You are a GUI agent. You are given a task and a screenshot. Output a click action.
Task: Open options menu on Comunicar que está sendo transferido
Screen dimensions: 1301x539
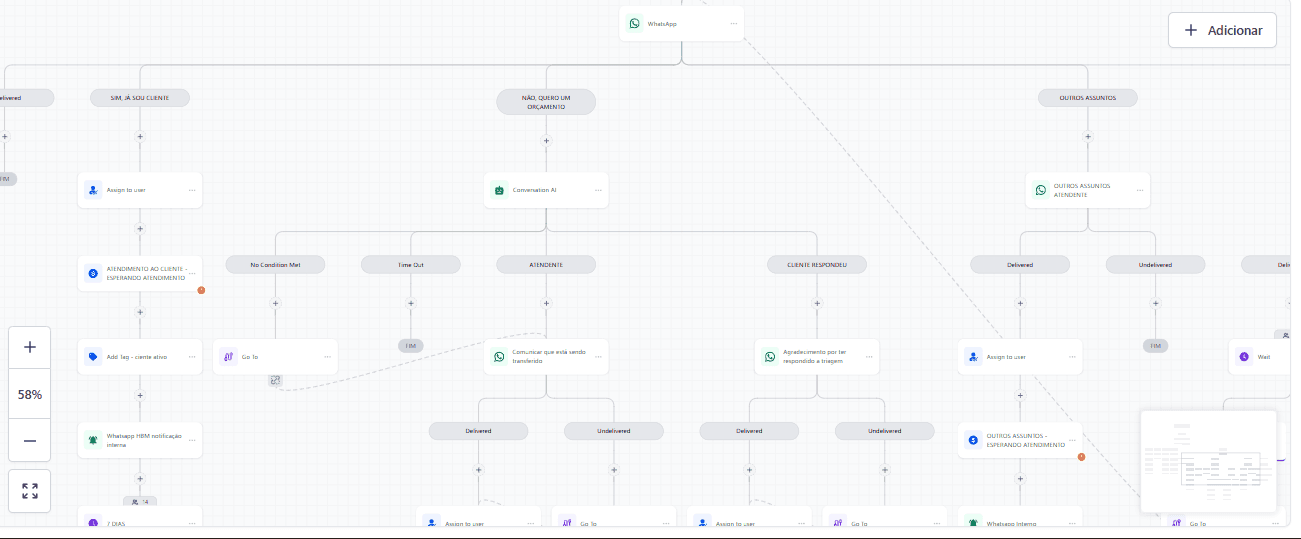[x=598, y=357]
